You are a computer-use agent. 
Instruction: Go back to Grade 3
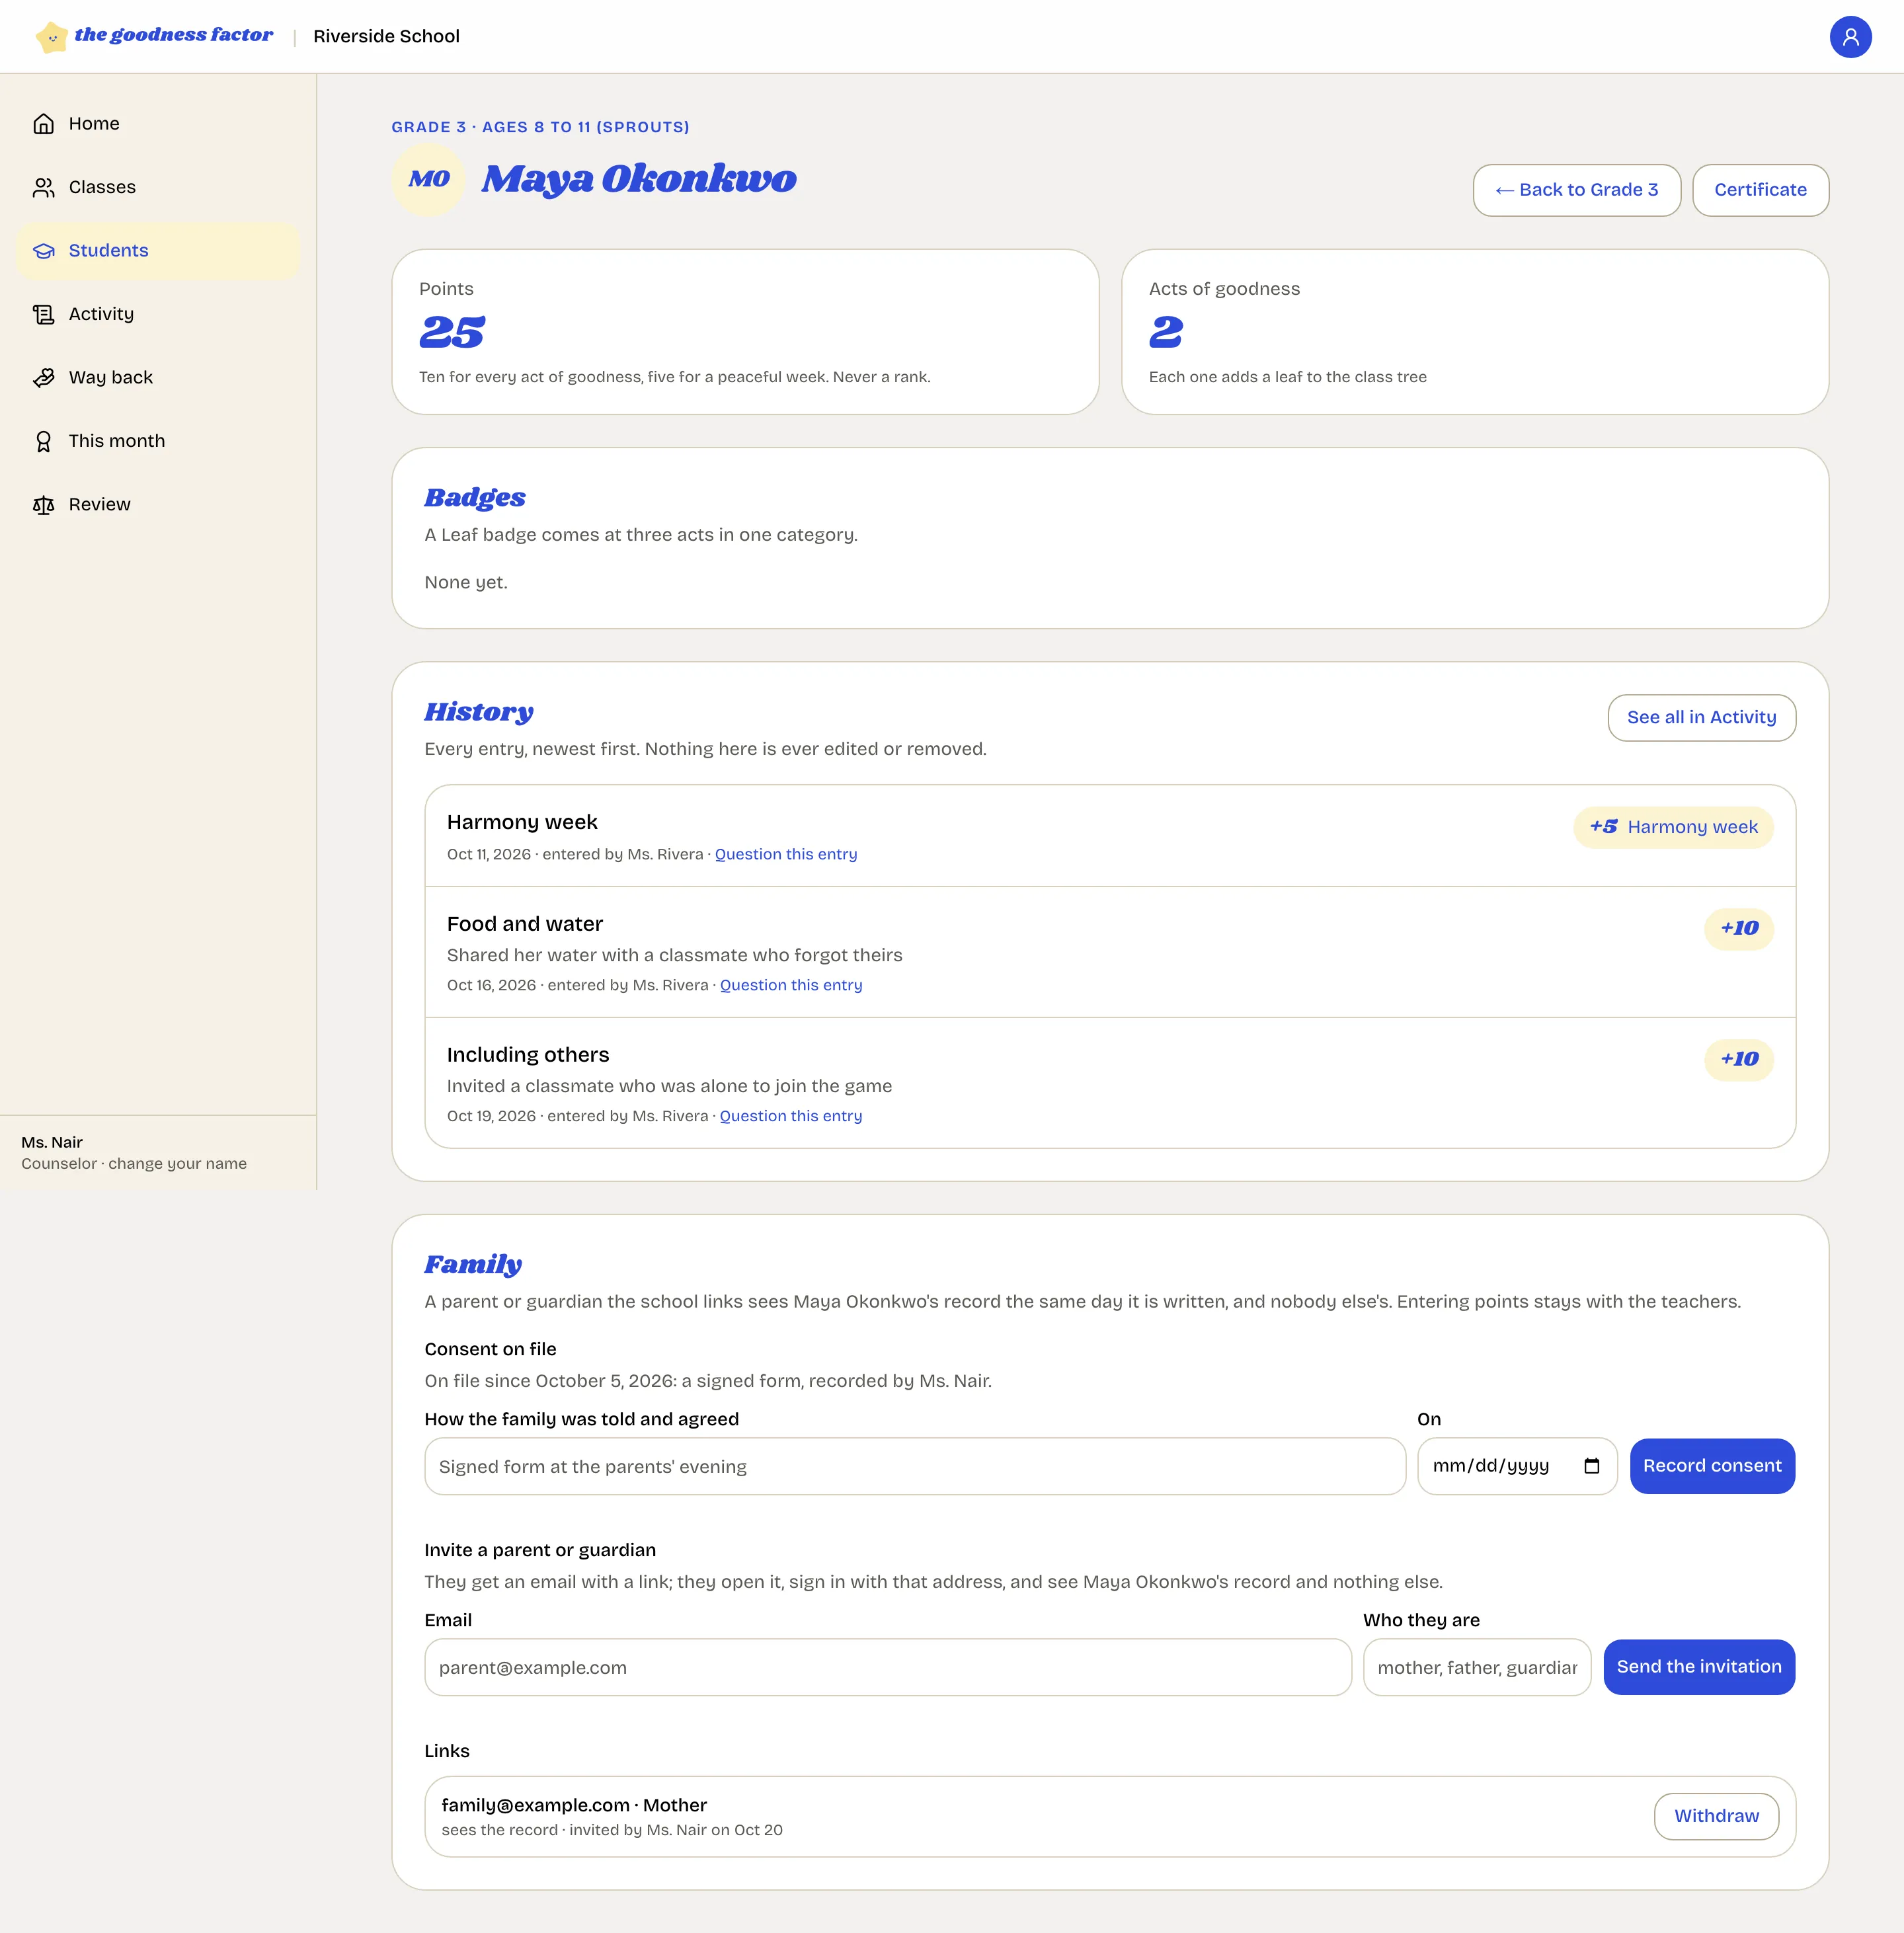(x=1576, y=190)
